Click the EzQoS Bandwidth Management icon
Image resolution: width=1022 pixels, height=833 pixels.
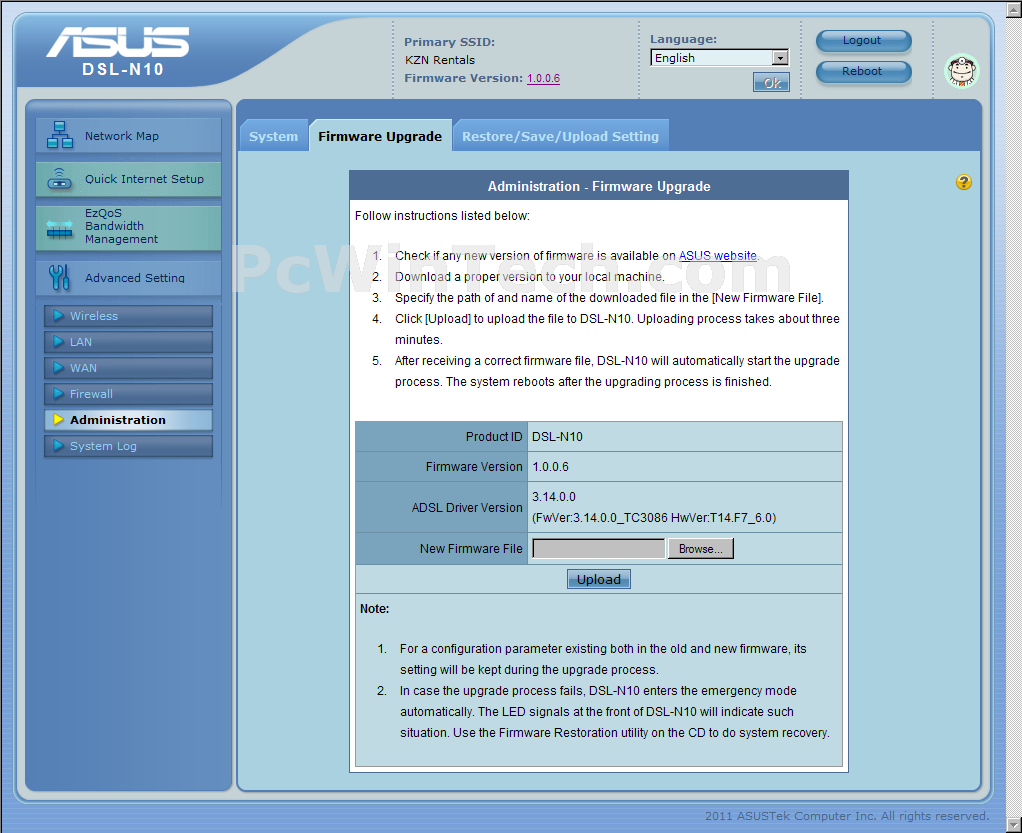click(60, 228)
